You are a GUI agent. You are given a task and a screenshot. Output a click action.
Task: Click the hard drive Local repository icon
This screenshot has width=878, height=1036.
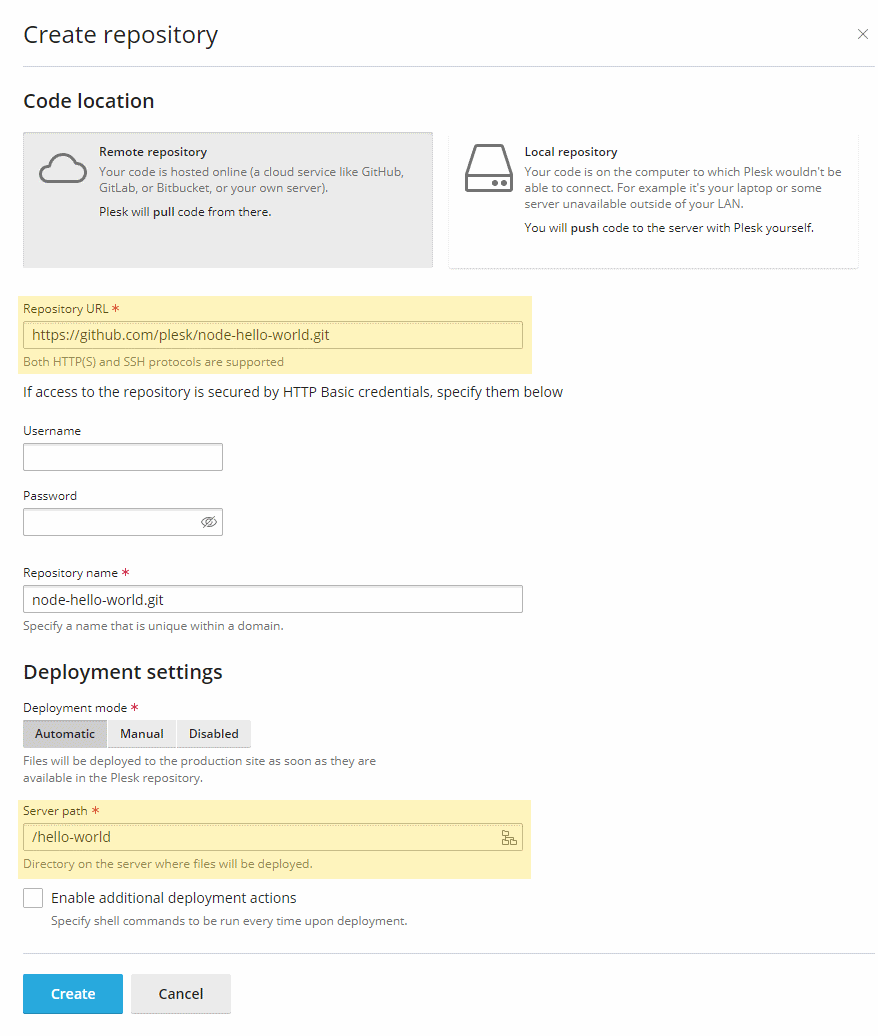[x=489, y=168]
